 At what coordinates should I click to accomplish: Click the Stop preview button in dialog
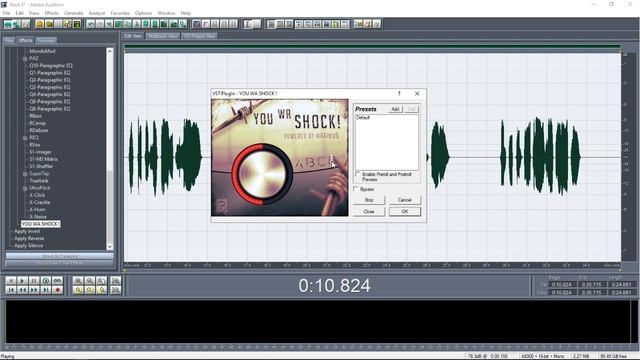[369, 200]
